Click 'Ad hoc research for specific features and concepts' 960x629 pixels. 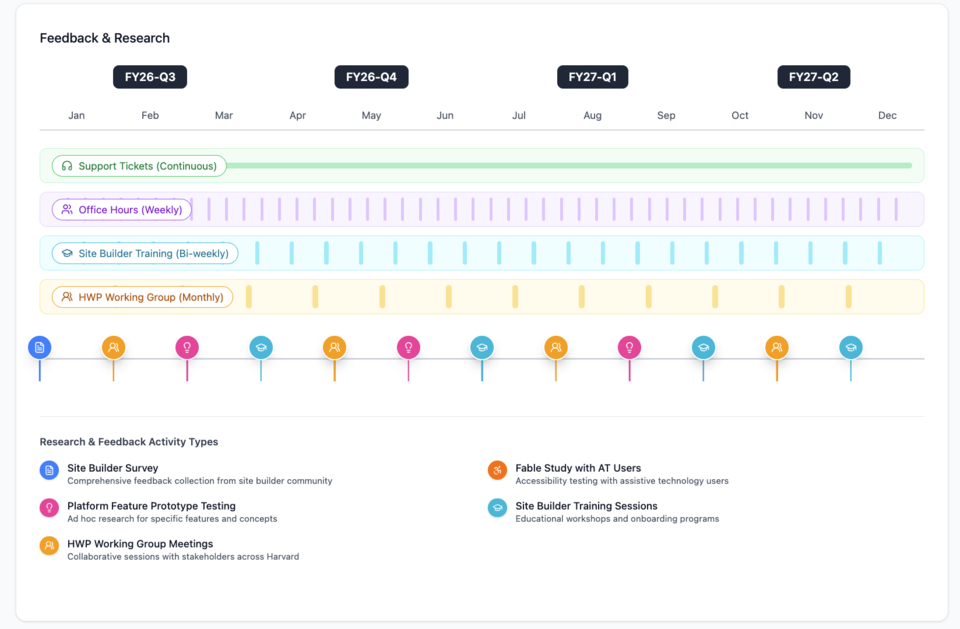pos(172,519)
